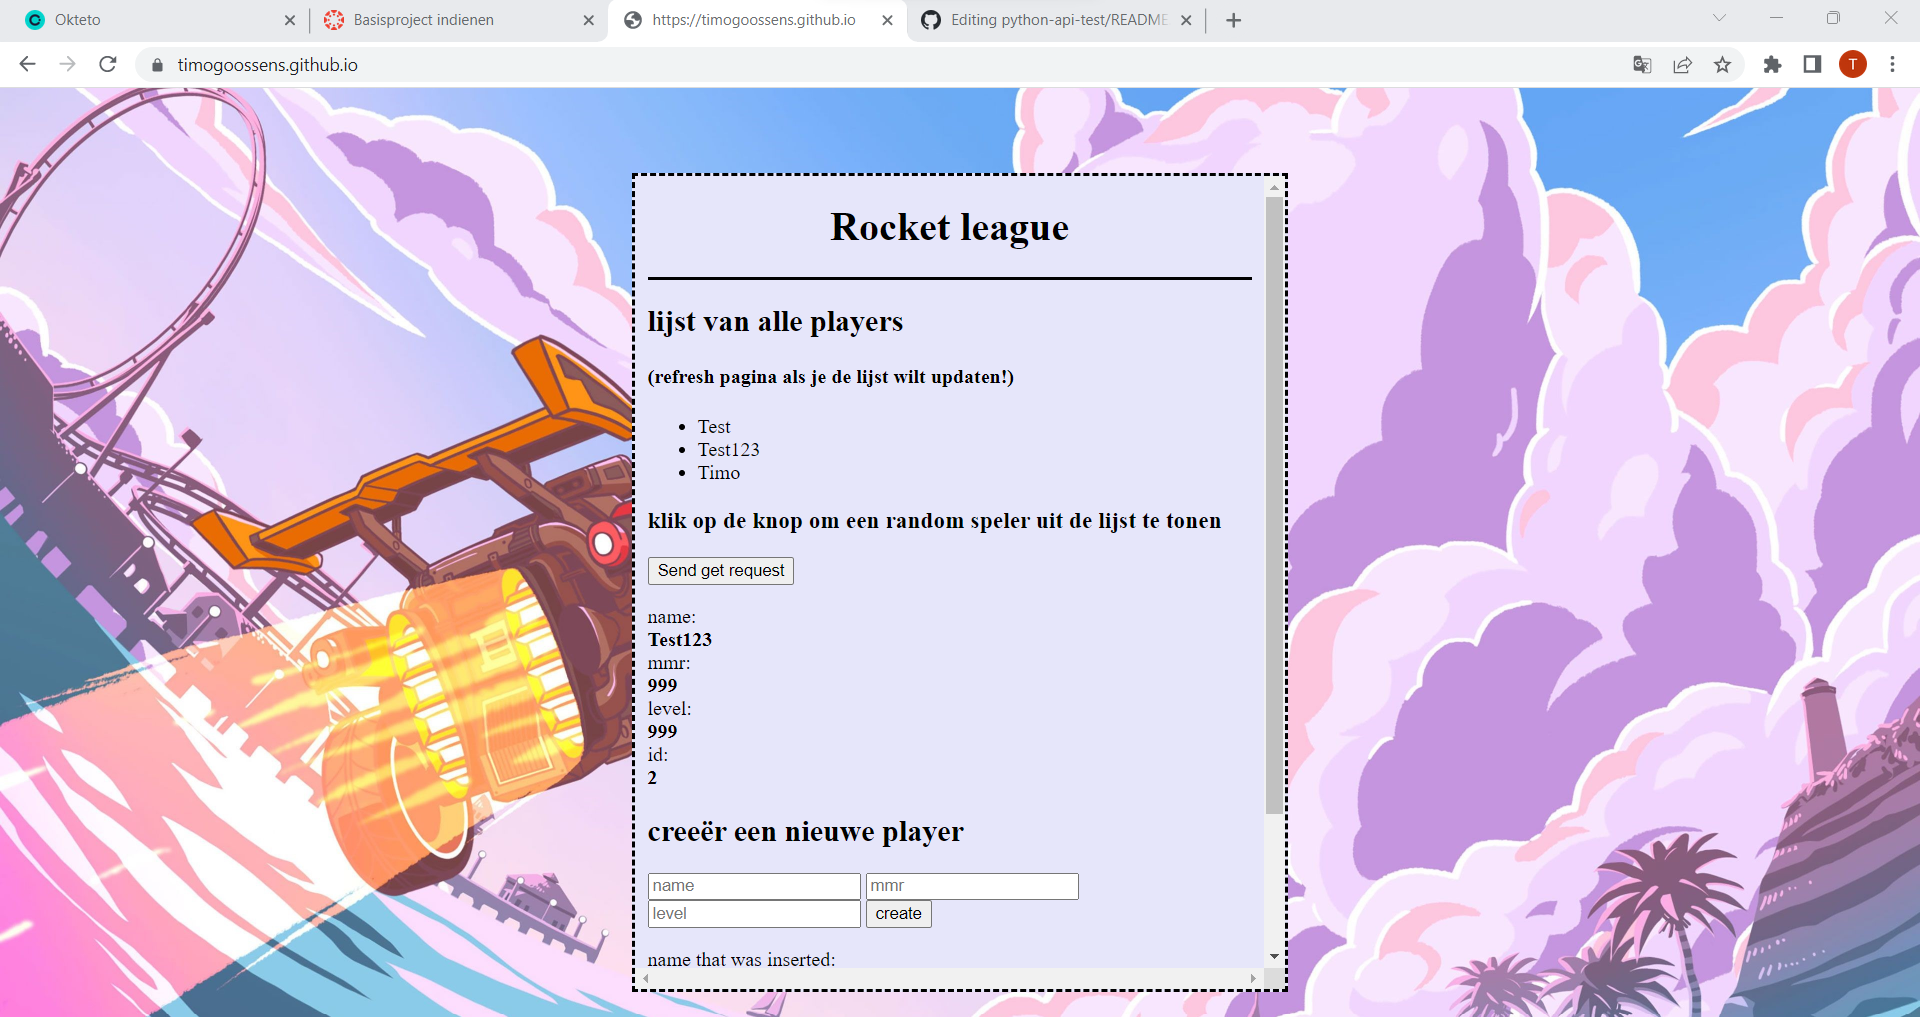This screenshot has height=1017, width=1920.
Task: Focus the name input field
Action: [x=754, y=886]
